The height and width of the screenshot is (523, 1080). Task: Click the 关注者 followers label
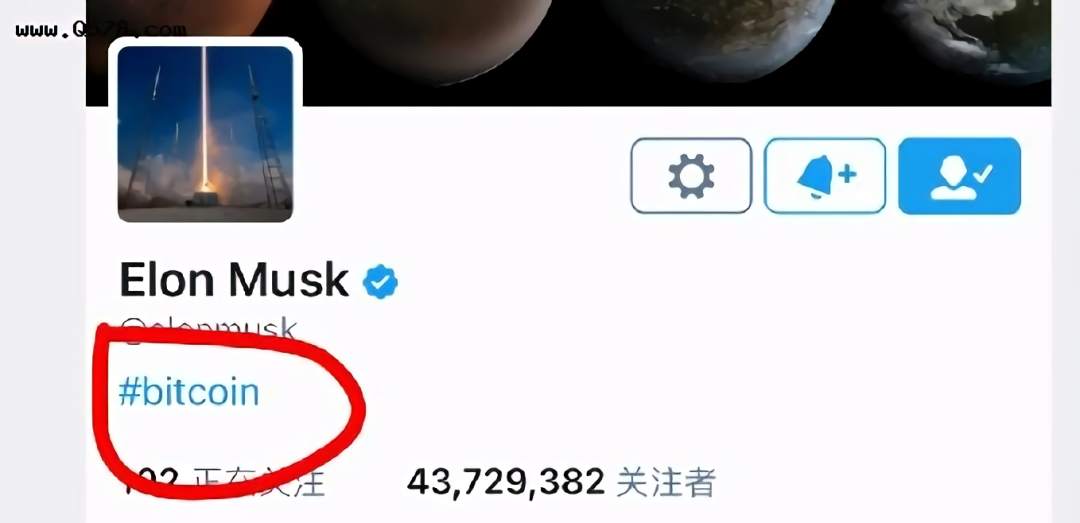[x=666, y=482]
